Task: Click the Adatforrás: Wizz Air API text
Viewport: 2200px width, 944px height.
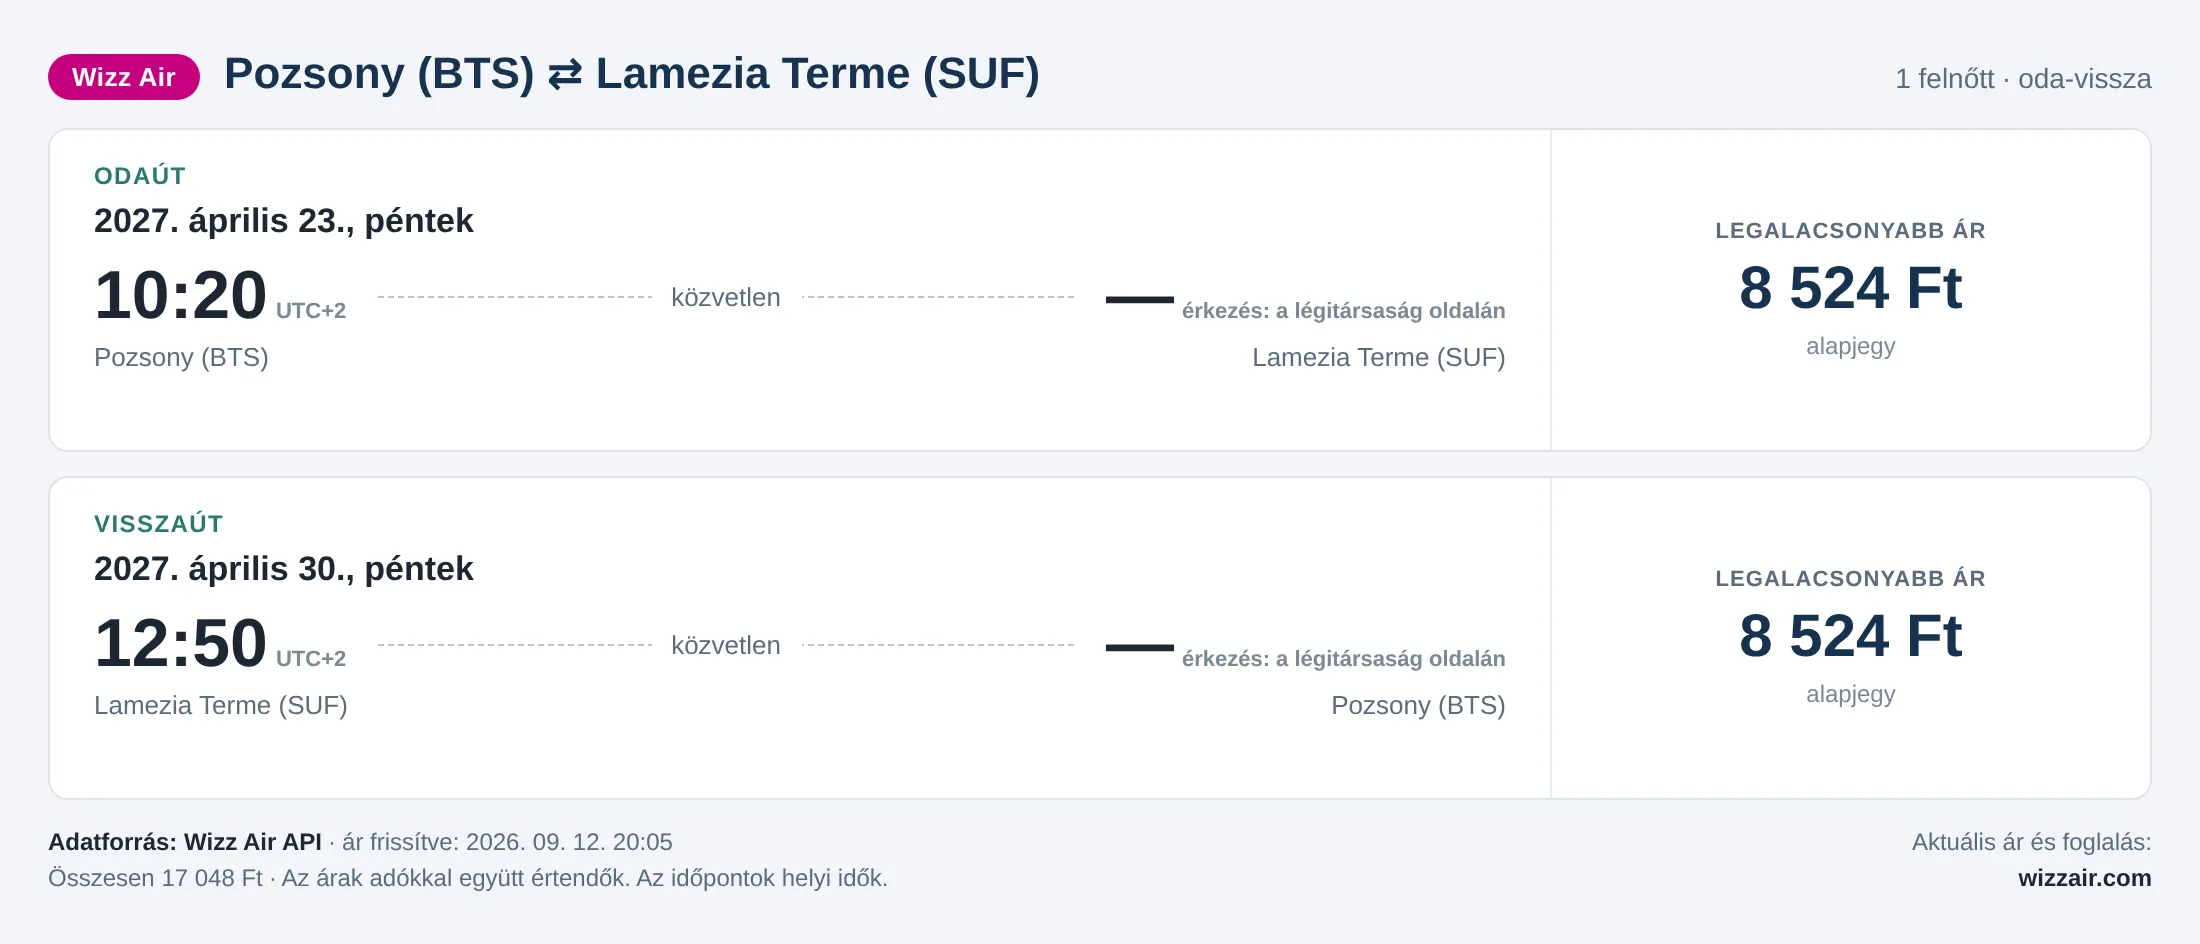Action: pyautogui.click(x=185, y=842)
